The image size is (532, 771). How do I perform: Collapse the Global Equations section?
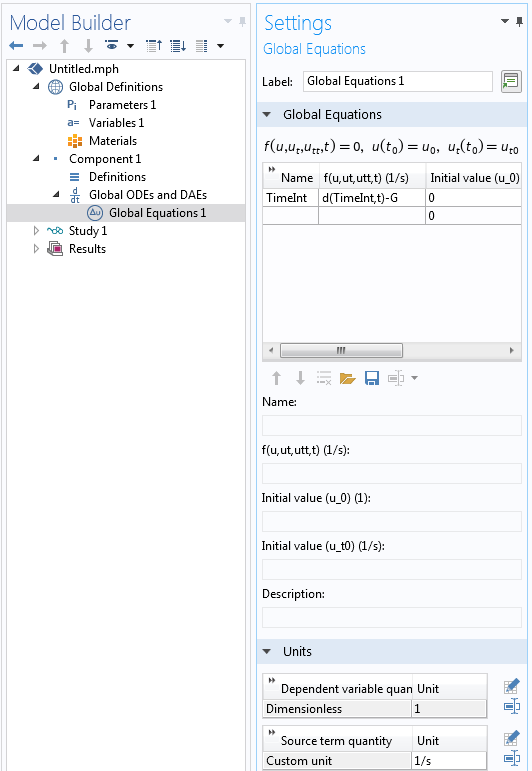pos(267,115)
